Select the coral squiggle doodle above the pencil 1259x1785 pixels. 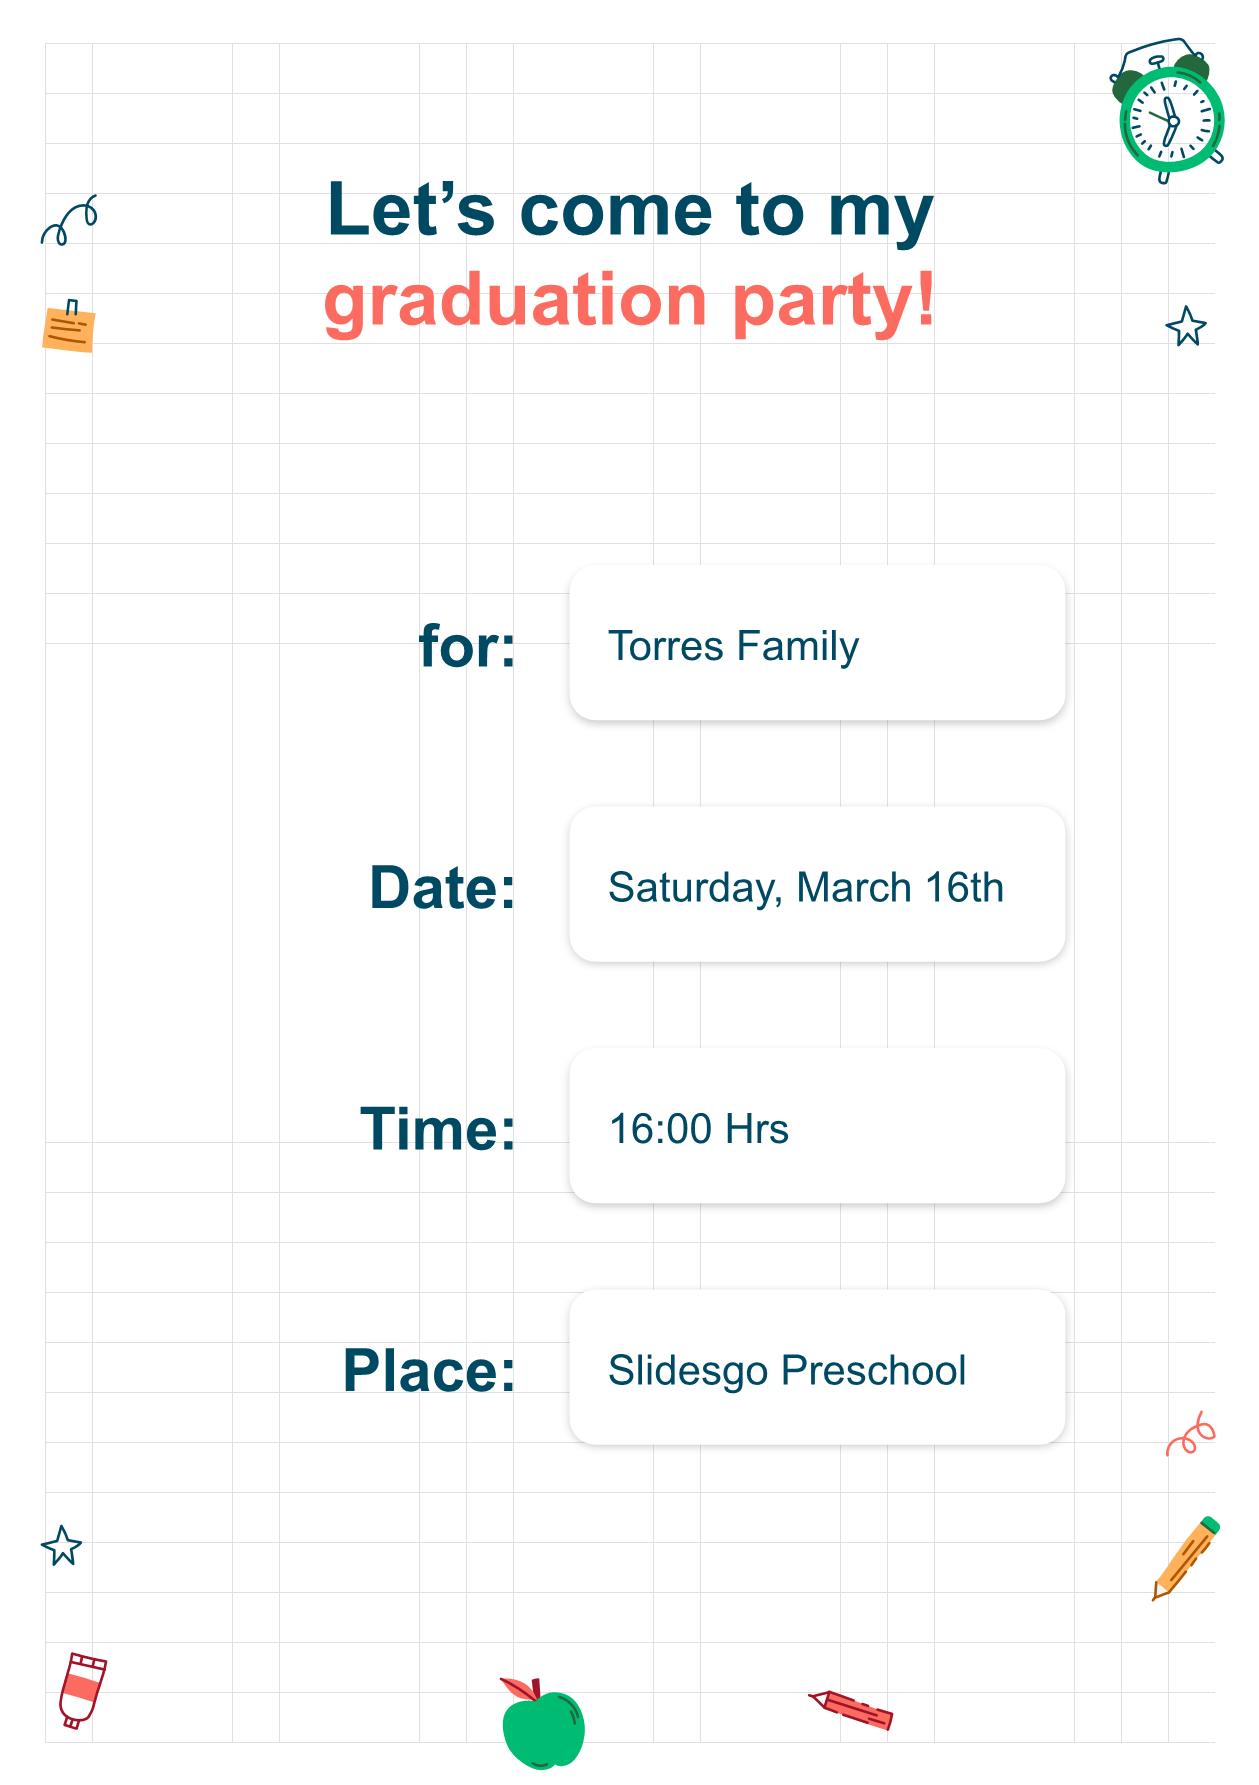click(1191, 1434)
